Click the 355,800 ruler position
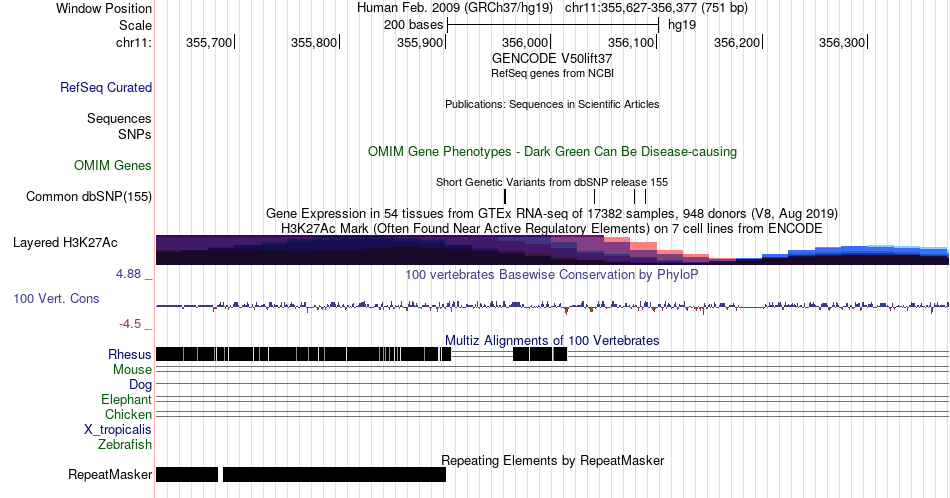The width and height of the screenshot is (950, 498). [314, 42]
